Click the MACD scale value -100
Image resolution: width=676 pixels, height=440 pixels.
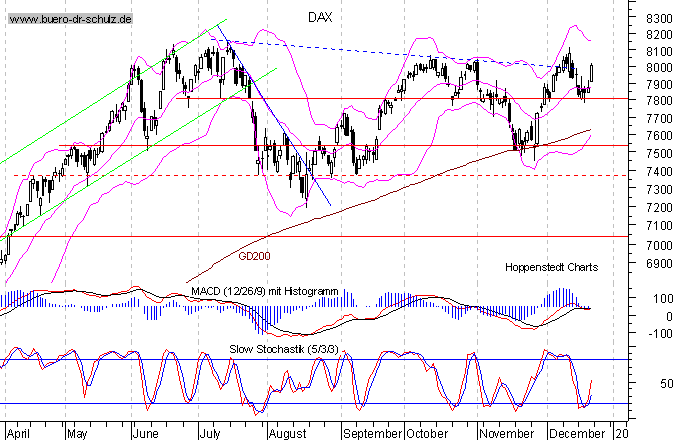(x=660, y=334)
